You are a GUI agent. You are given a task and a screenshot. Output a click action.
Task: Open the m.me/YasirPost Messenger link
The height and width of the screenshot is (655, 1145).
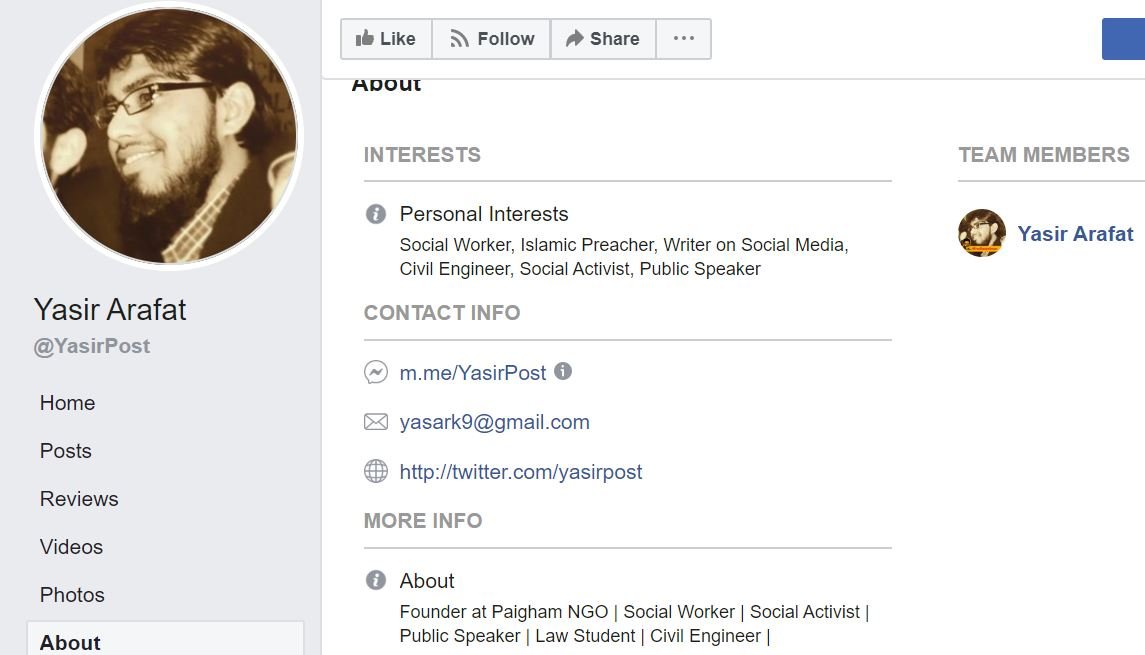click(x=473, y=373)
